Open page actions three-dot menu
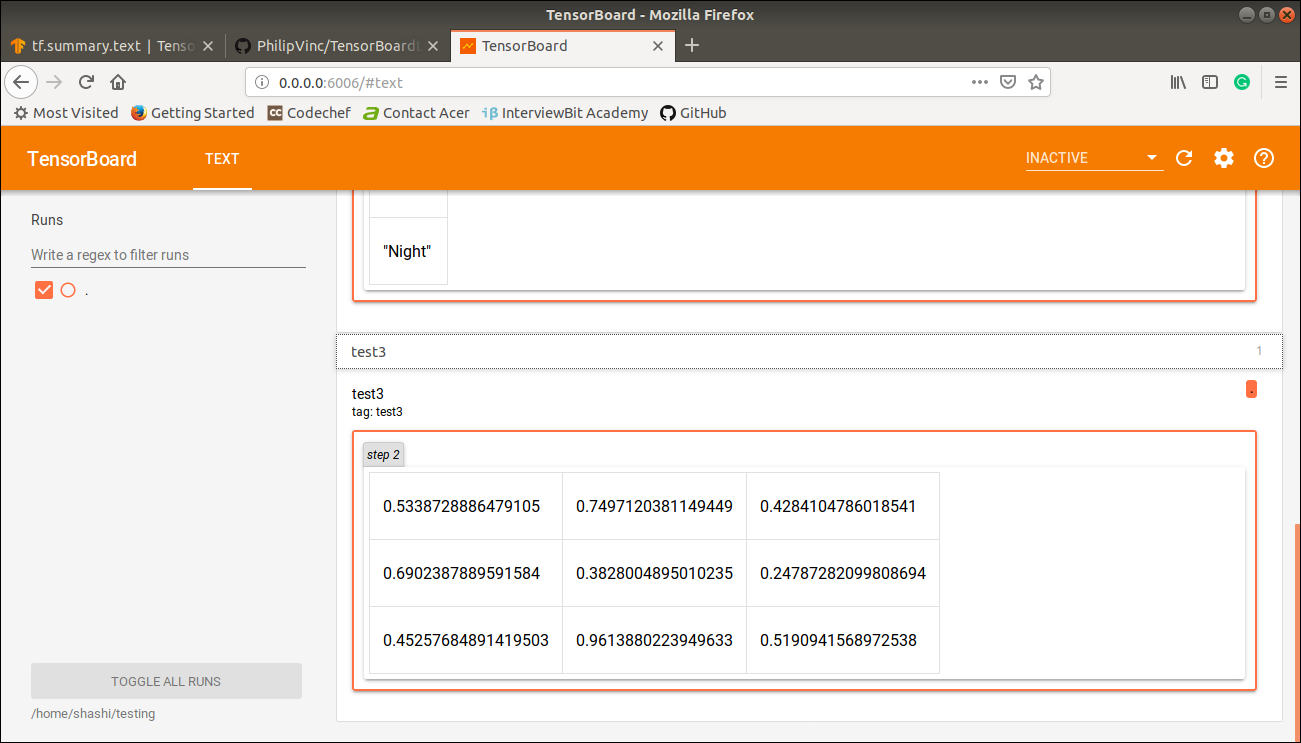This screenshot has width=1301, height=743. tap(980, 82)
